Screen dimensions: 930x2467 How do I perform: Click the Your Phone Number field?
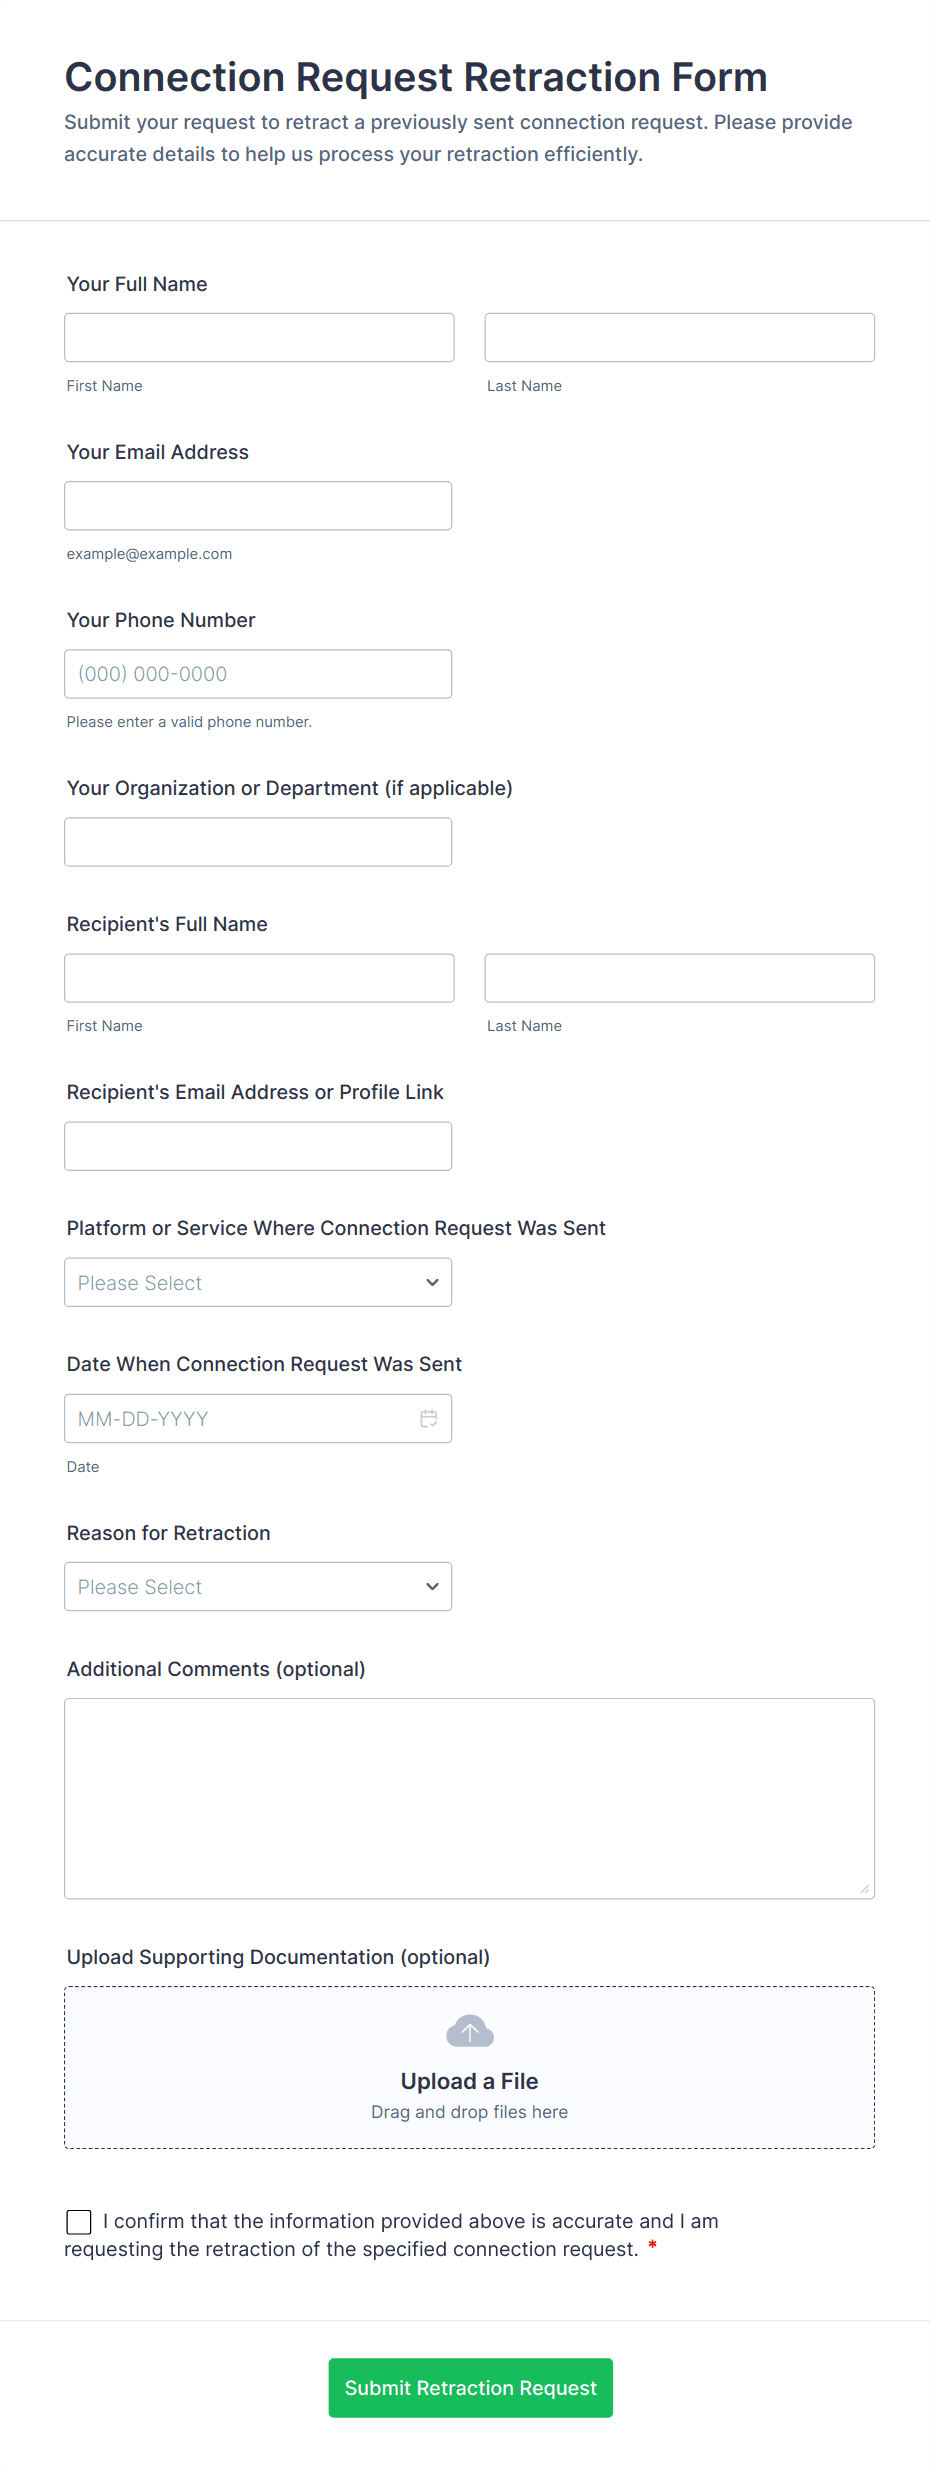point(257,673)
